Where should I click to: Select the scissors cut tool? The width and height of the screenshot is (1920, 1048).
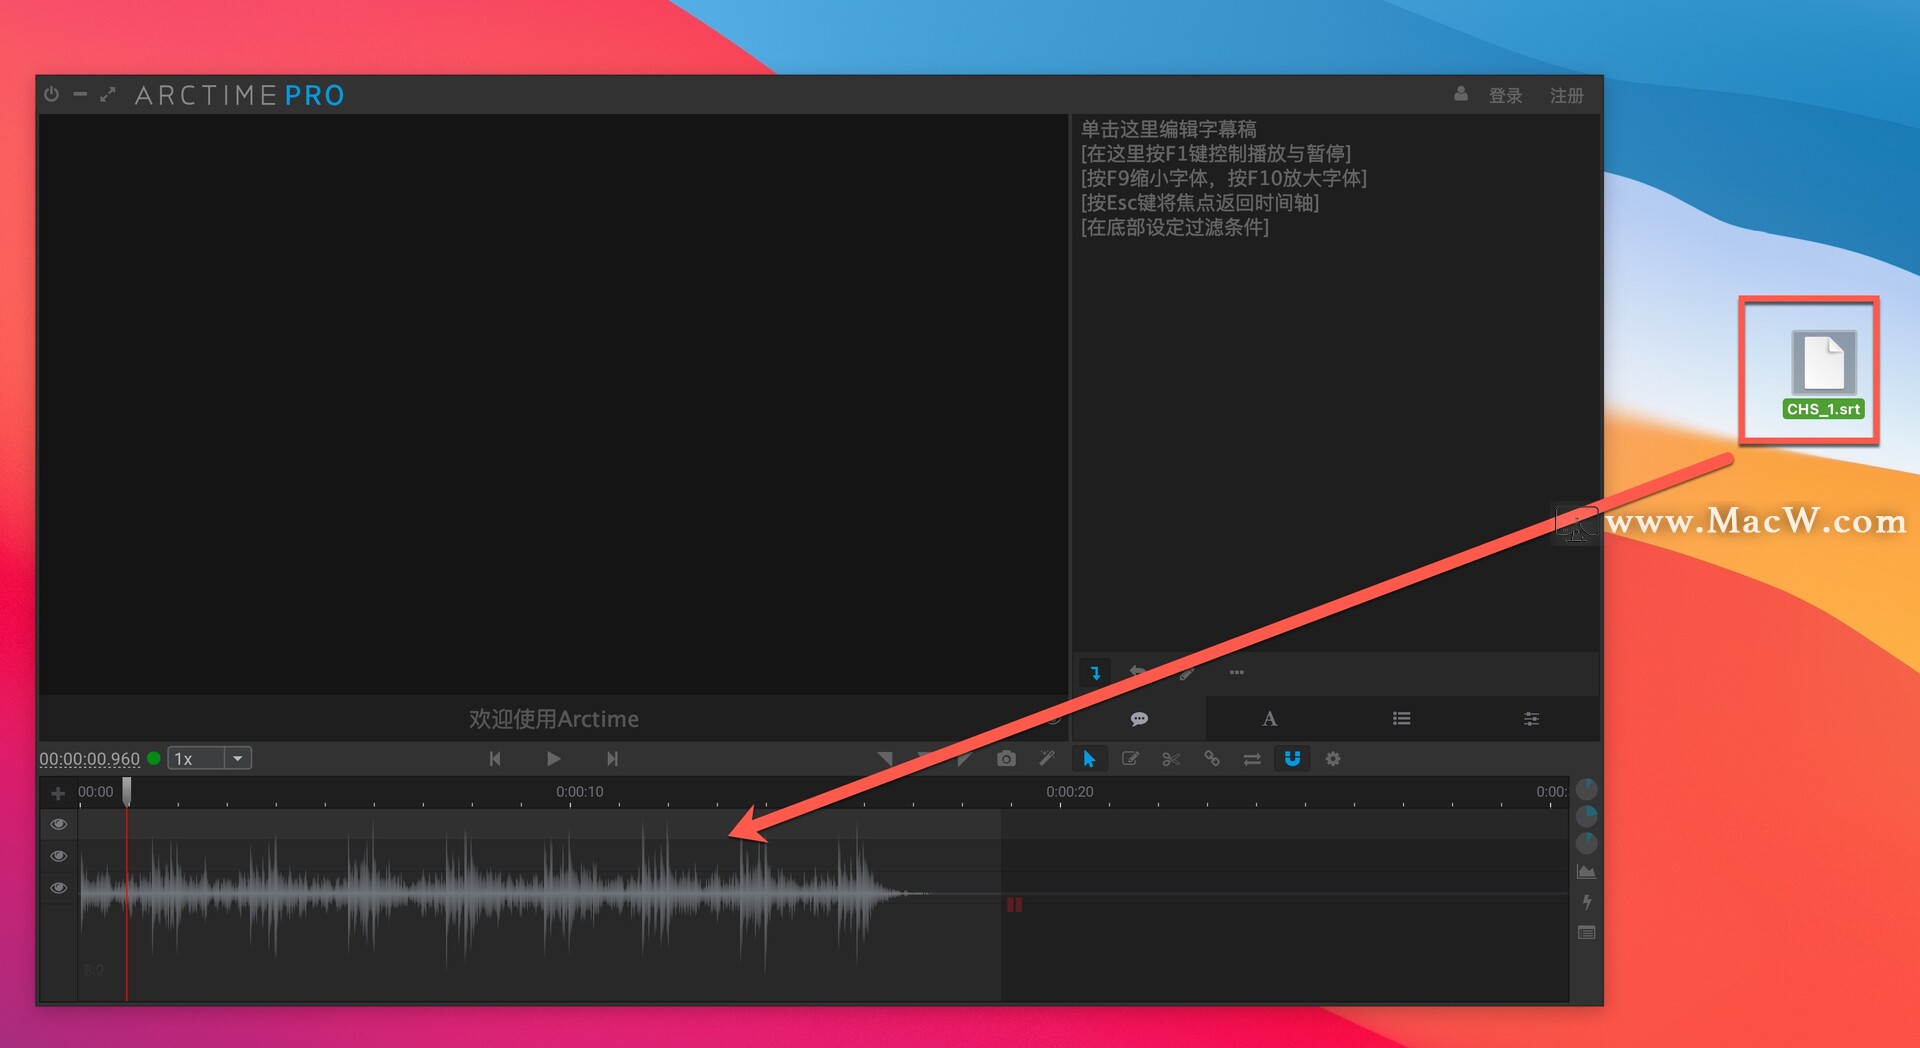(1171, 759)
